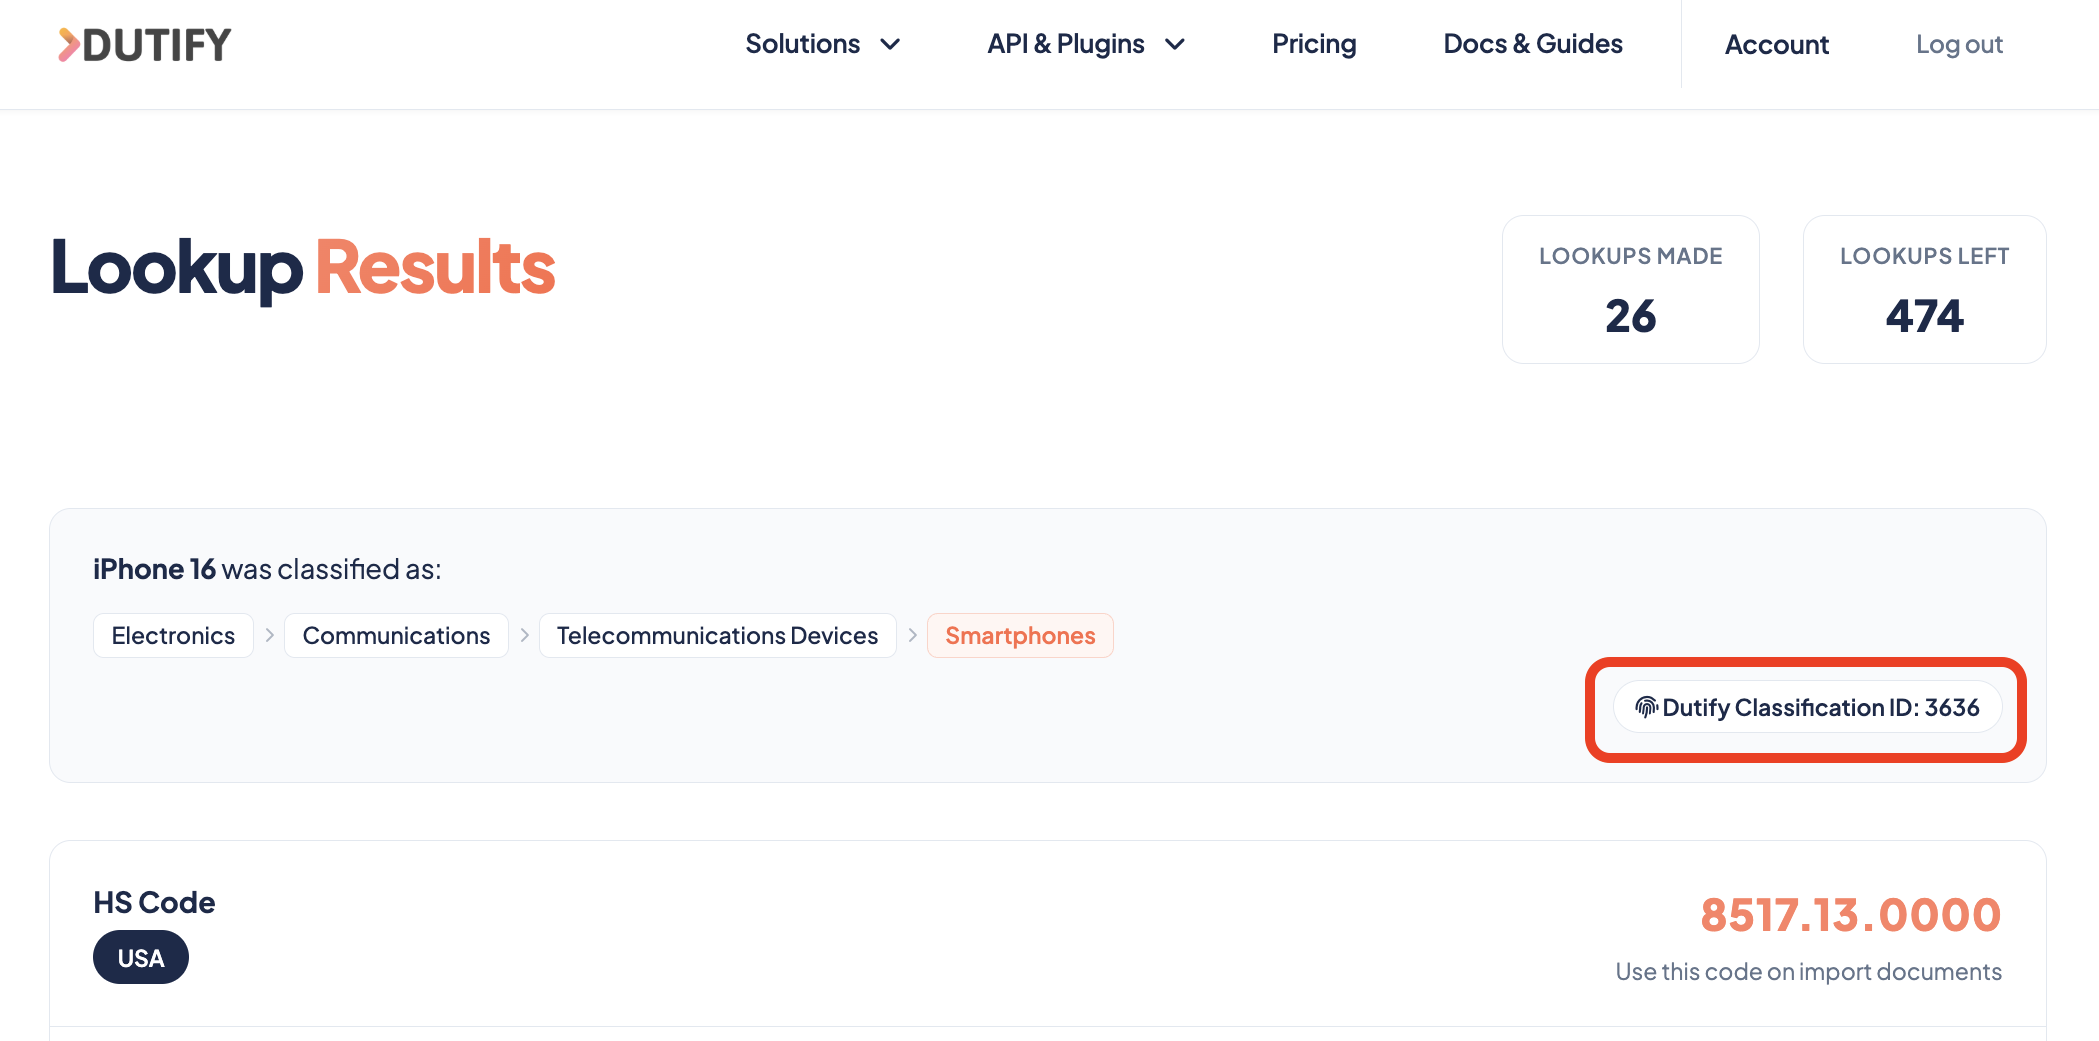Viewport: 2099px width, 1041px height.
Task: Click Log out
Action: [1959, 45]
